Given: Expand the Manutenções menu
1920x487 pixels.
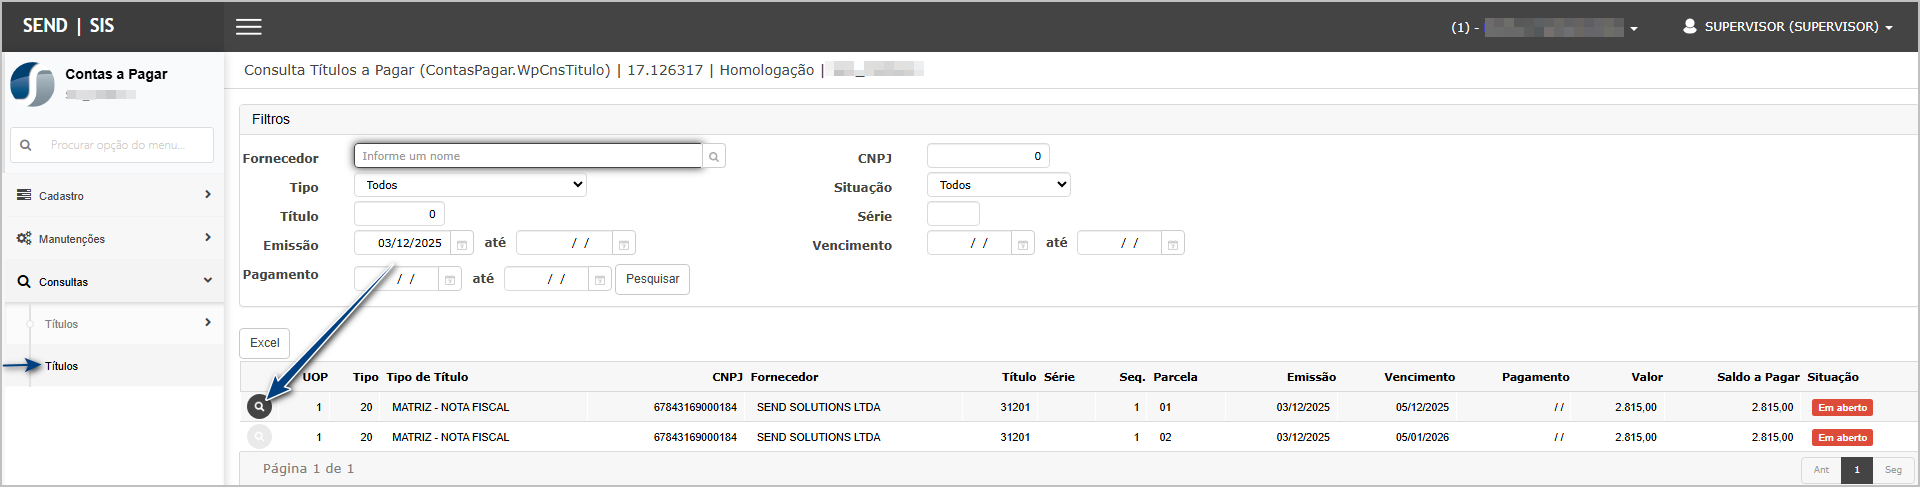Looking at the screenshot, I should tap(114, 239).
